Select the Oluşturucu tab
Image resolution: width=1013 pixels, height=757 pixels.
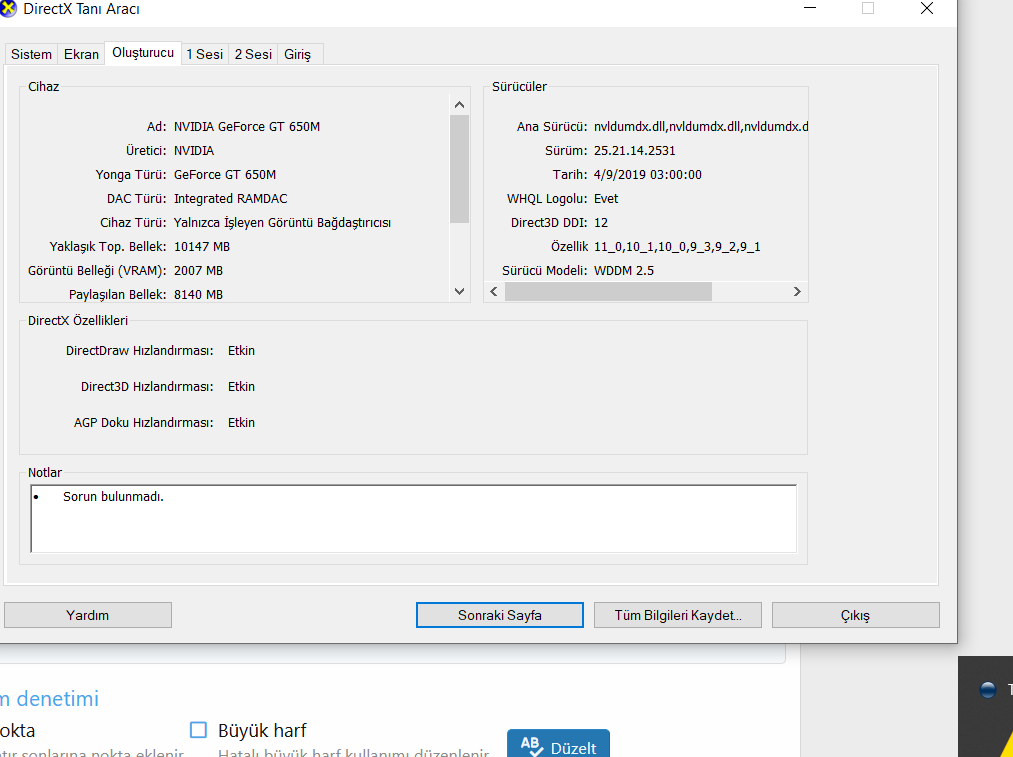(x=143, y=53)
